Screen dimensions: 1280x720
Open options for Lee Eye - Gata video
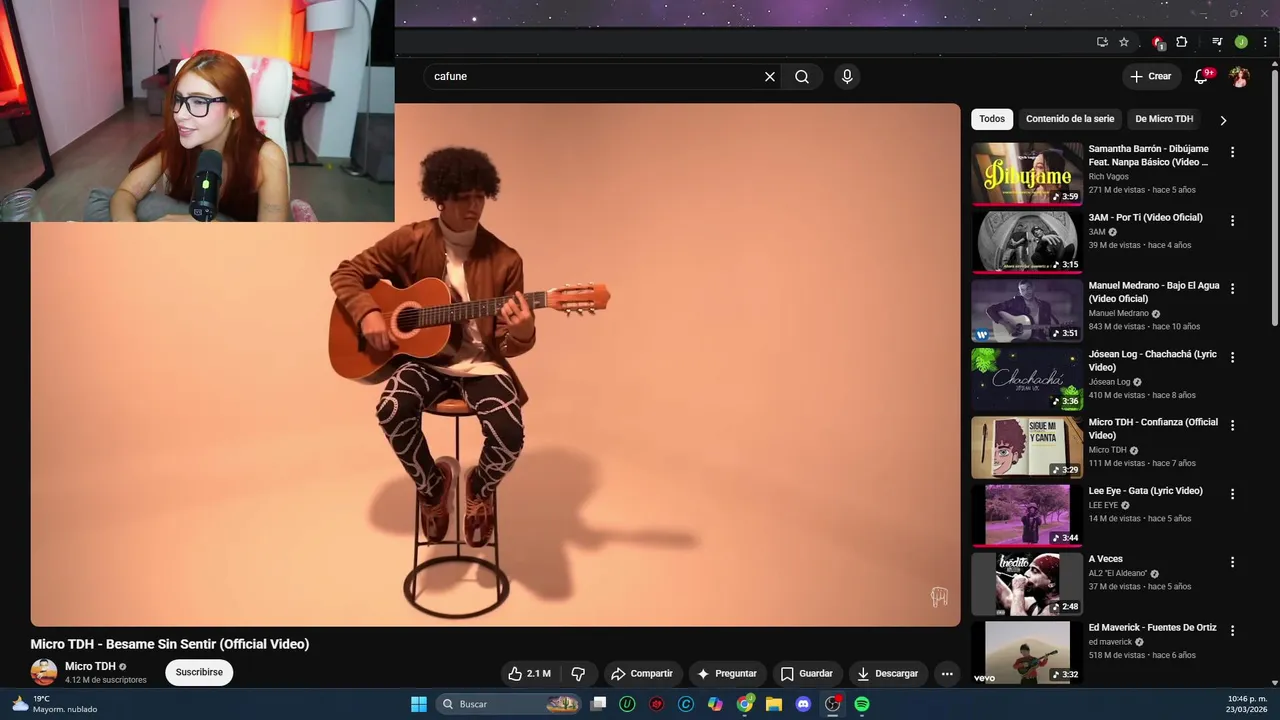[1232, 494]
